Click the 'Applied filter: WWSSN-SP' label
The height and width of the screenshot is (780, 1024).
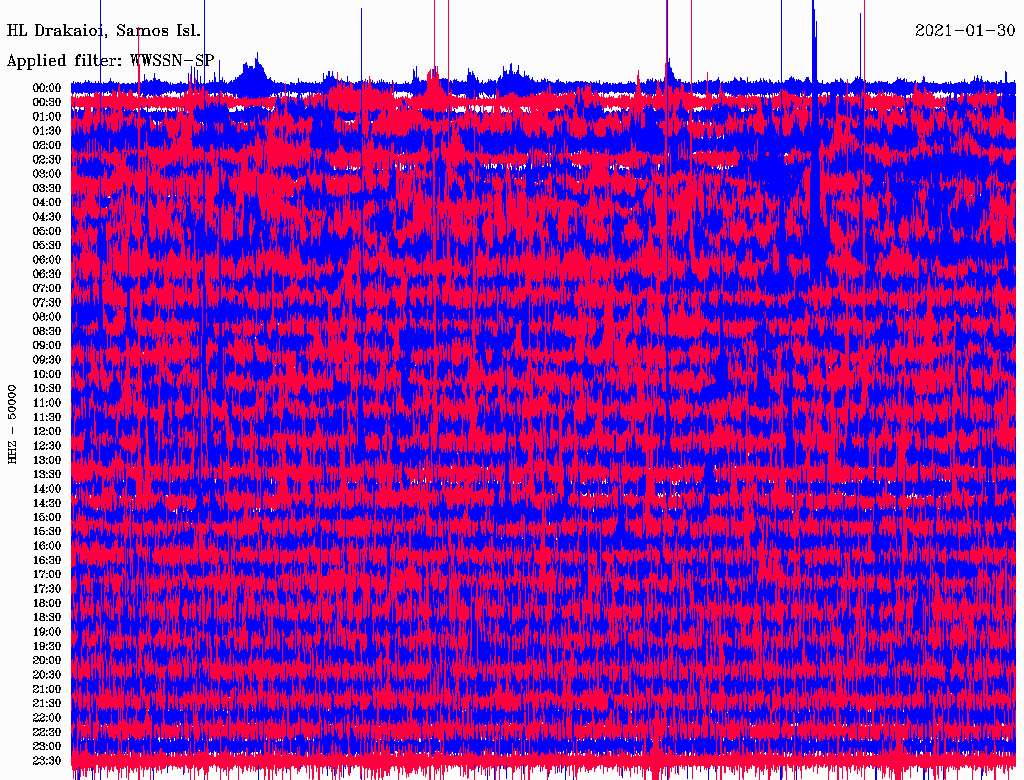110,61
